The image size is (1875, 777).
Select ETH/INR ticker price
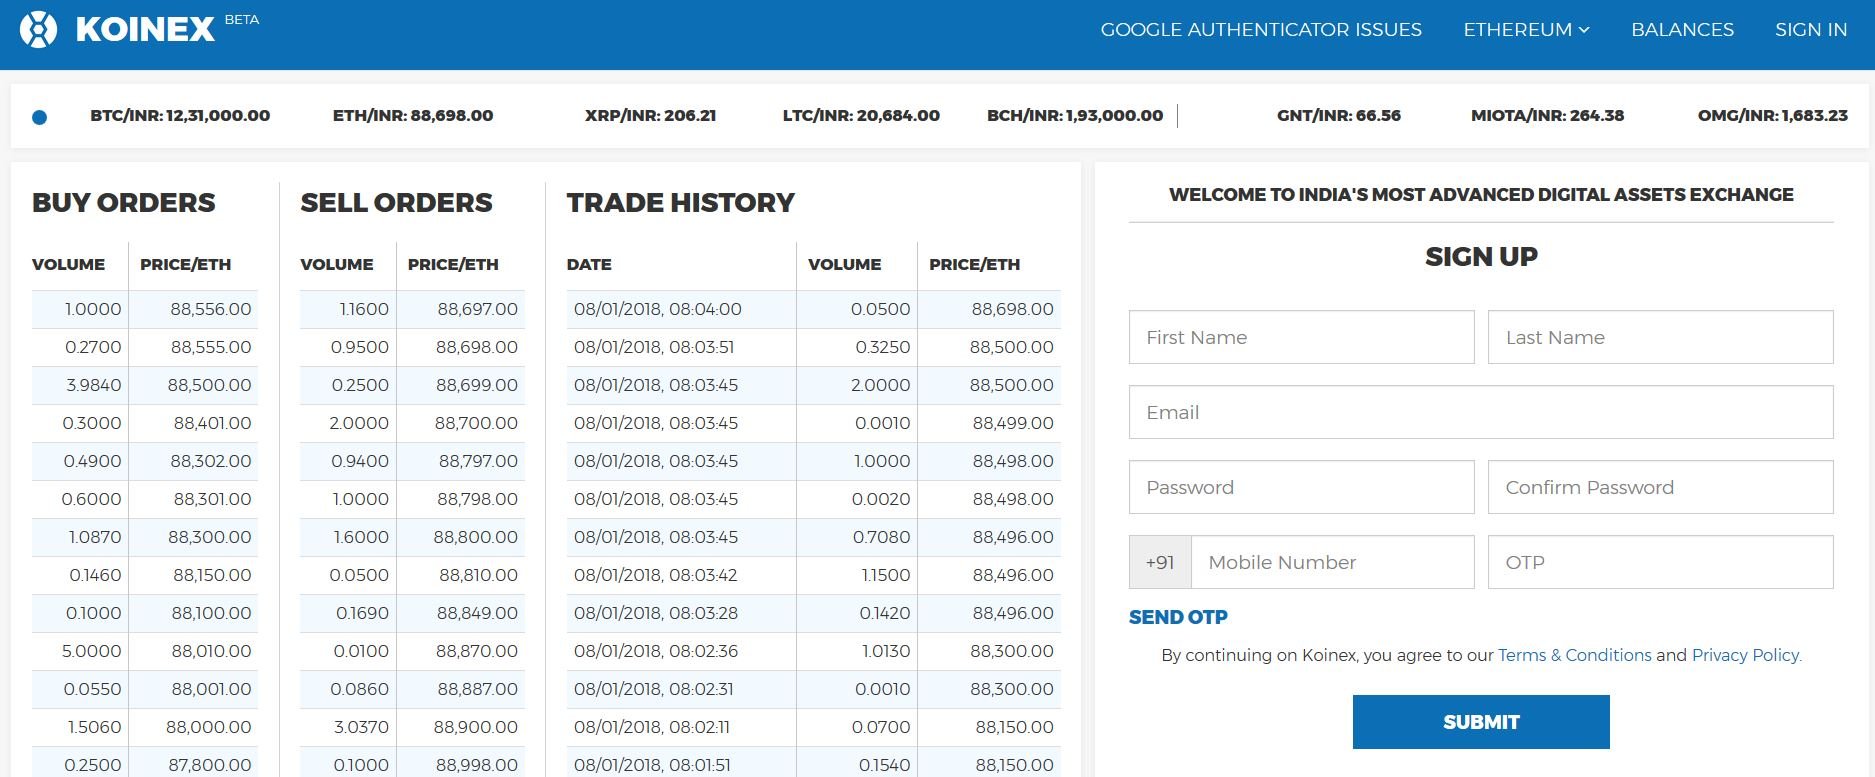[x=413, y=115]
